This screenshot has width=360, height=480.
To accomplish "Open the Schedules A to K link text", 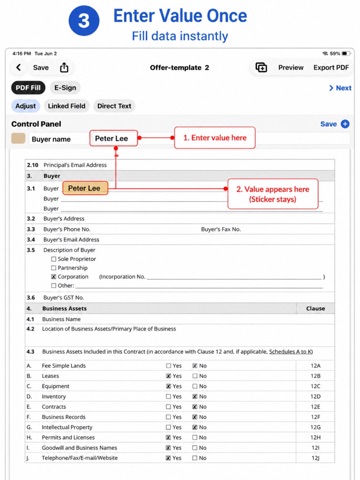I will pyautogui.click(x=291, y=352).
